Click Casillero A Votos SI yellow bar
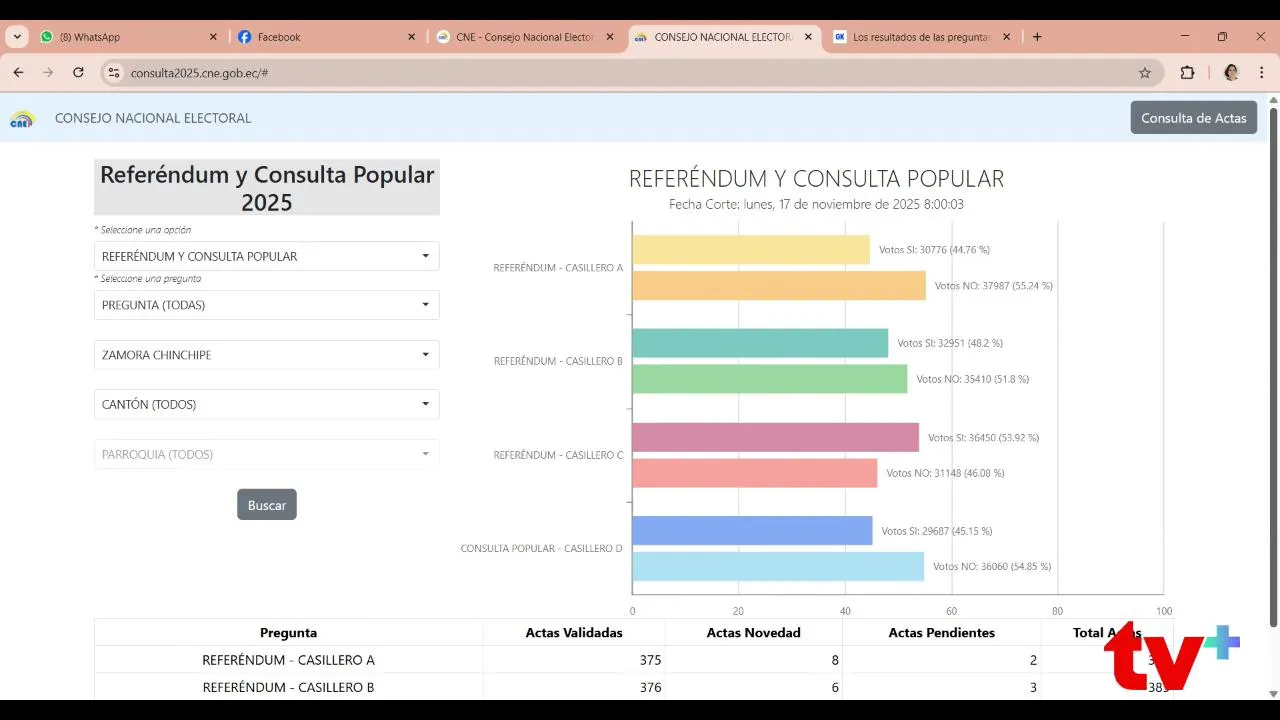Viewport: 1280px width, 720px height. point(751,250)
